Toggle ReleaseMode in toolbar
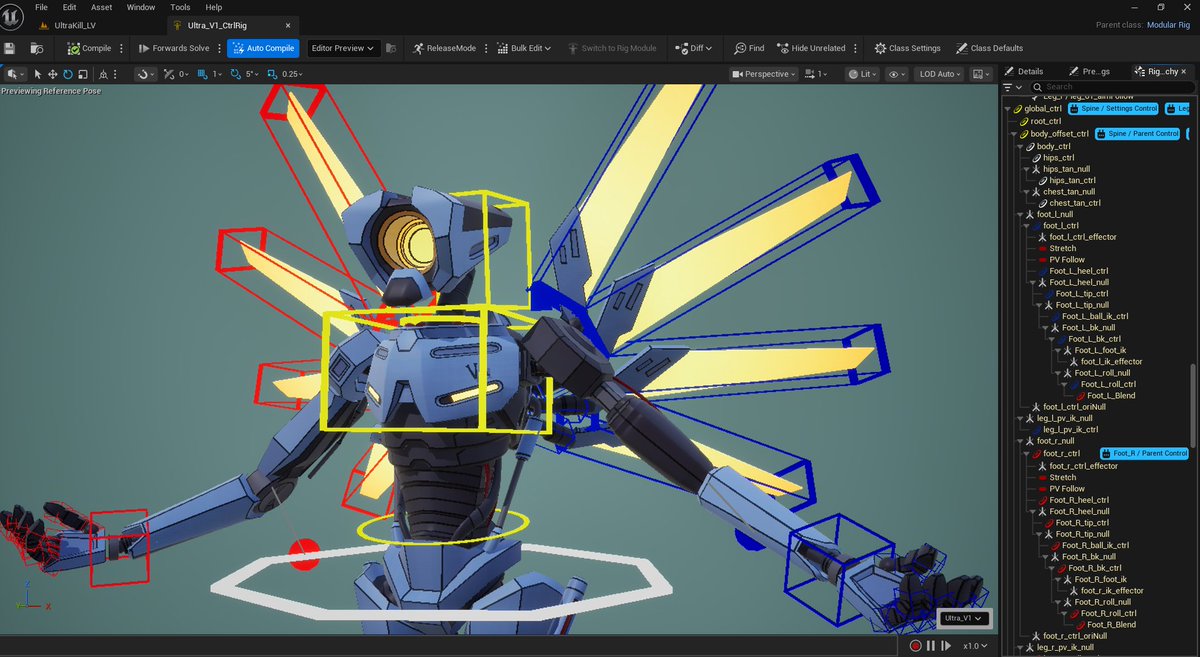 coord(443,48)
